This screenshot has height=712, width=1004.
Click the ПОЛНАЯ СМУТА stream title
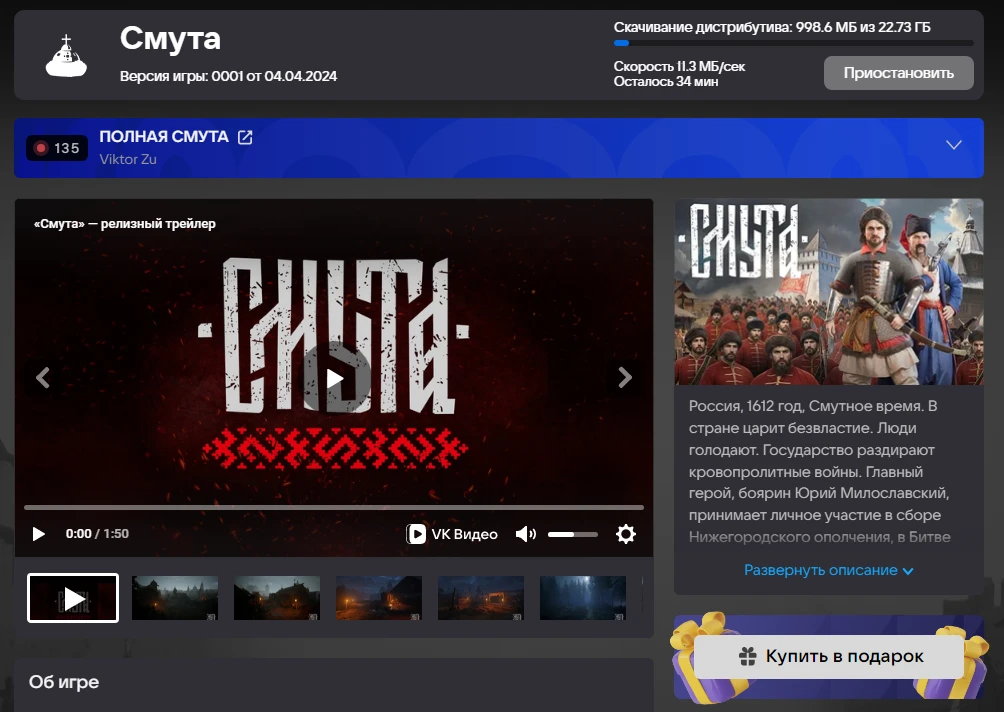(x=164, y=137)
